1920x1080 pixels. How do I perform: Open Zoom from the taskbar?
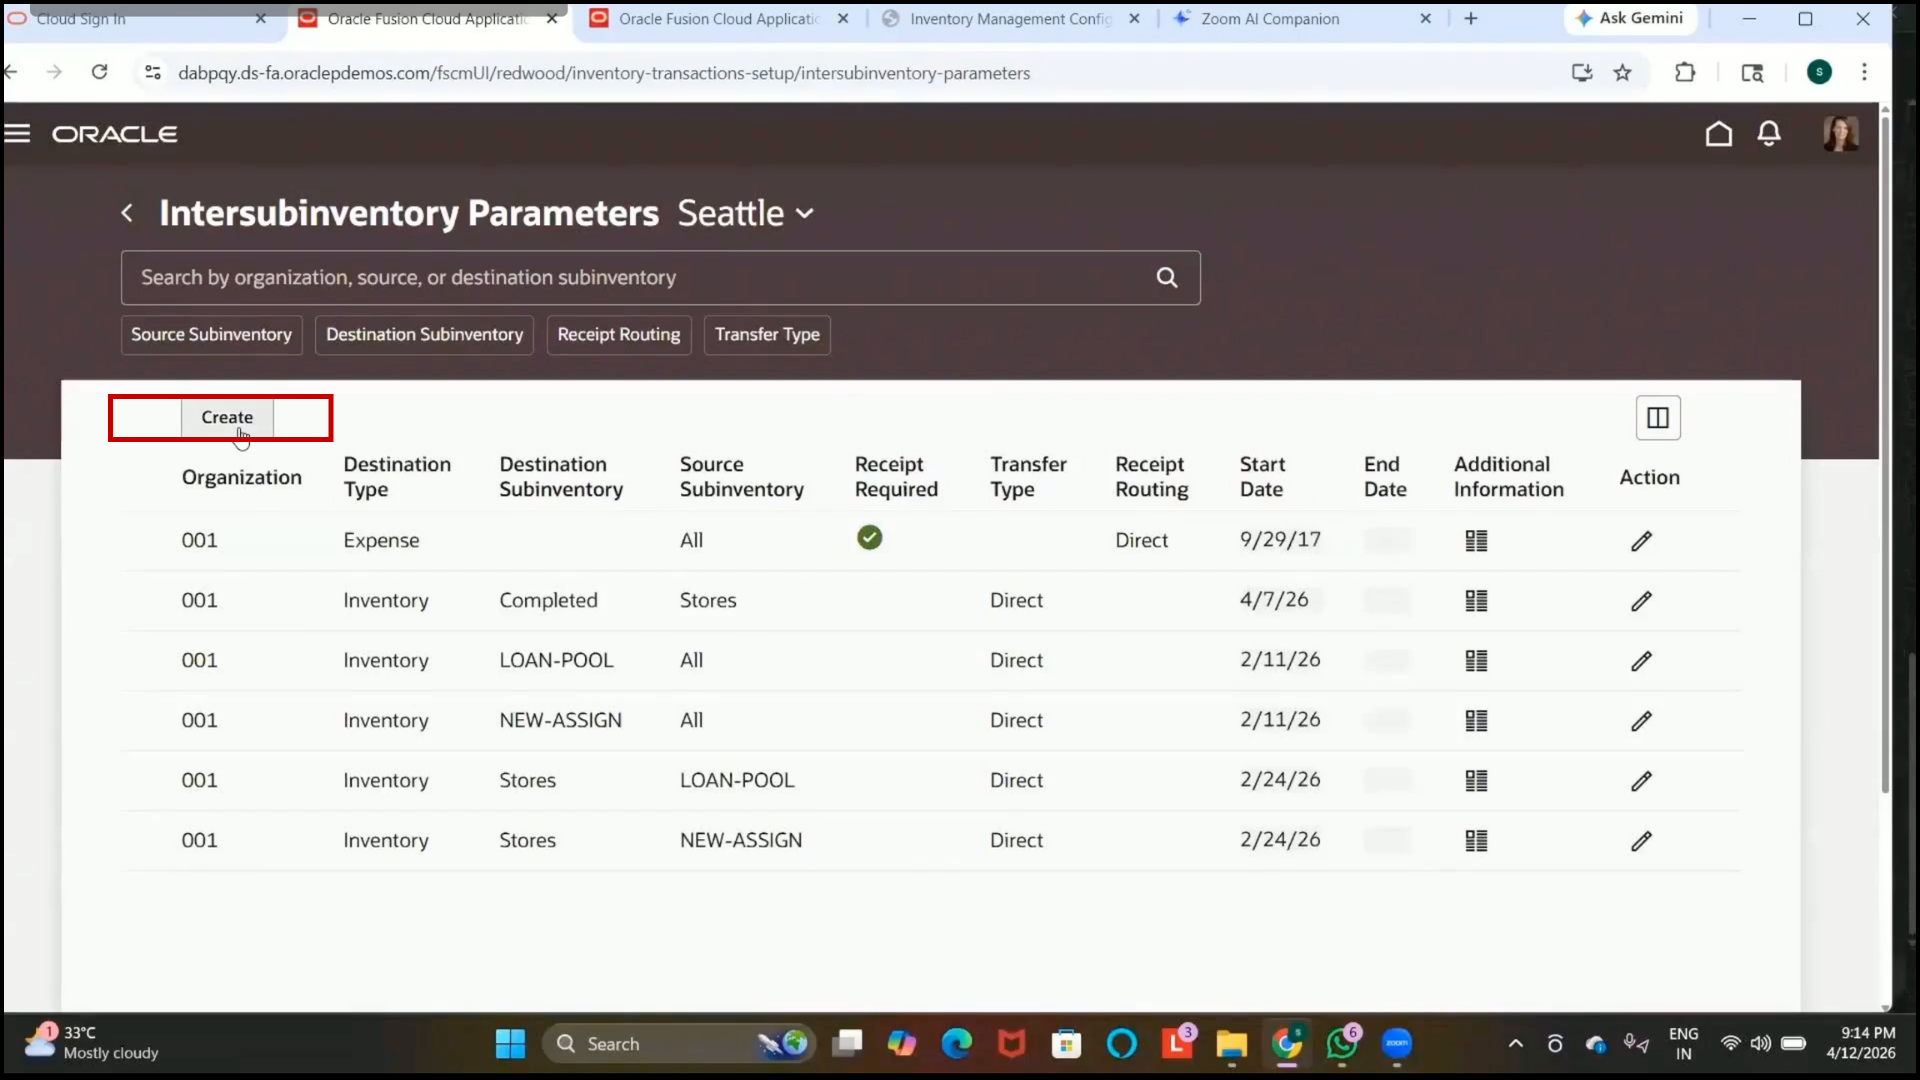tap(1397, 1044)
